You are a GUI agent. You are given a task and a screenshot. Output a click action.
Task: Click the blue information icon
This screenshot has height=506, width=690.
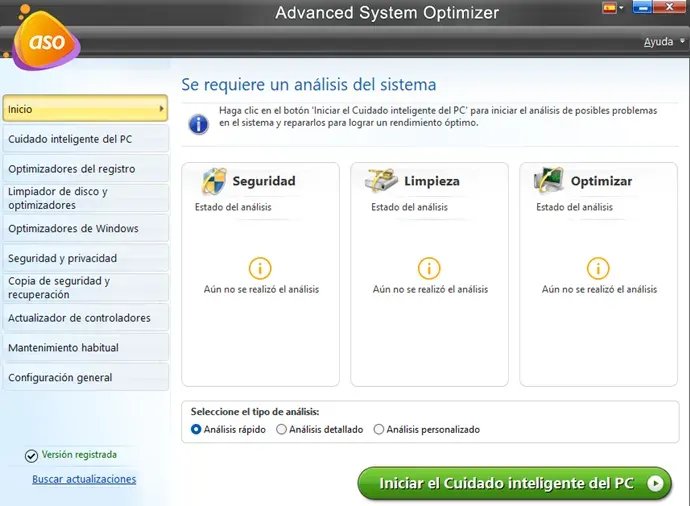coord(198,124)
